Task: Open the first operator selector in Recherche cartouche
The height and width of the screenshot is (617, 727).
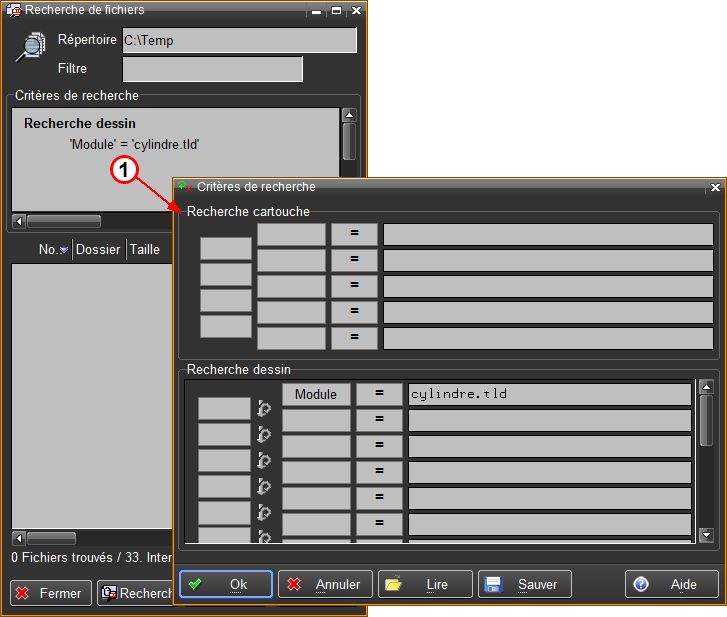Action: 354,234
